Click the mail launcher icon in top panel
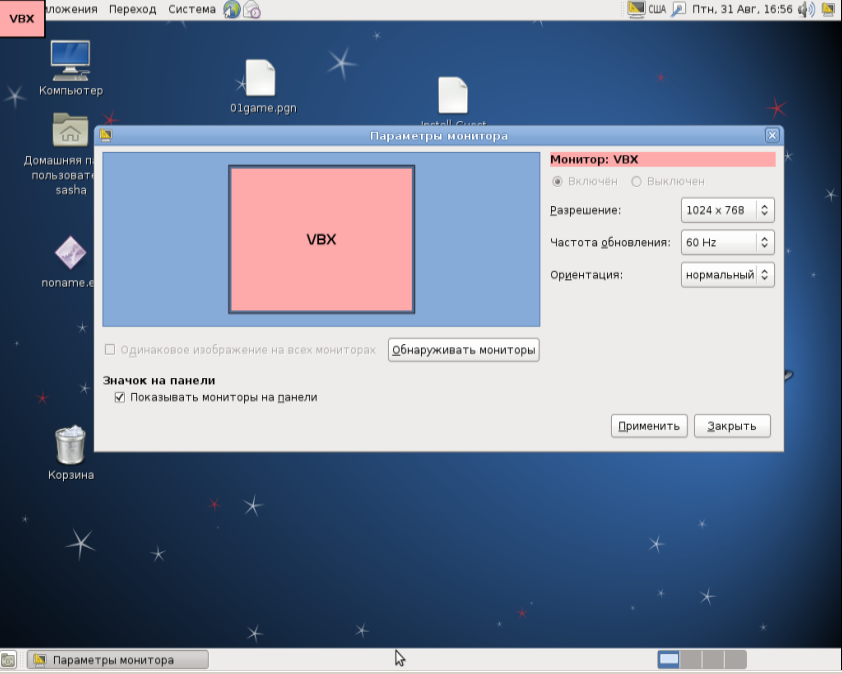The image size is (842, 674). (252, 9)
